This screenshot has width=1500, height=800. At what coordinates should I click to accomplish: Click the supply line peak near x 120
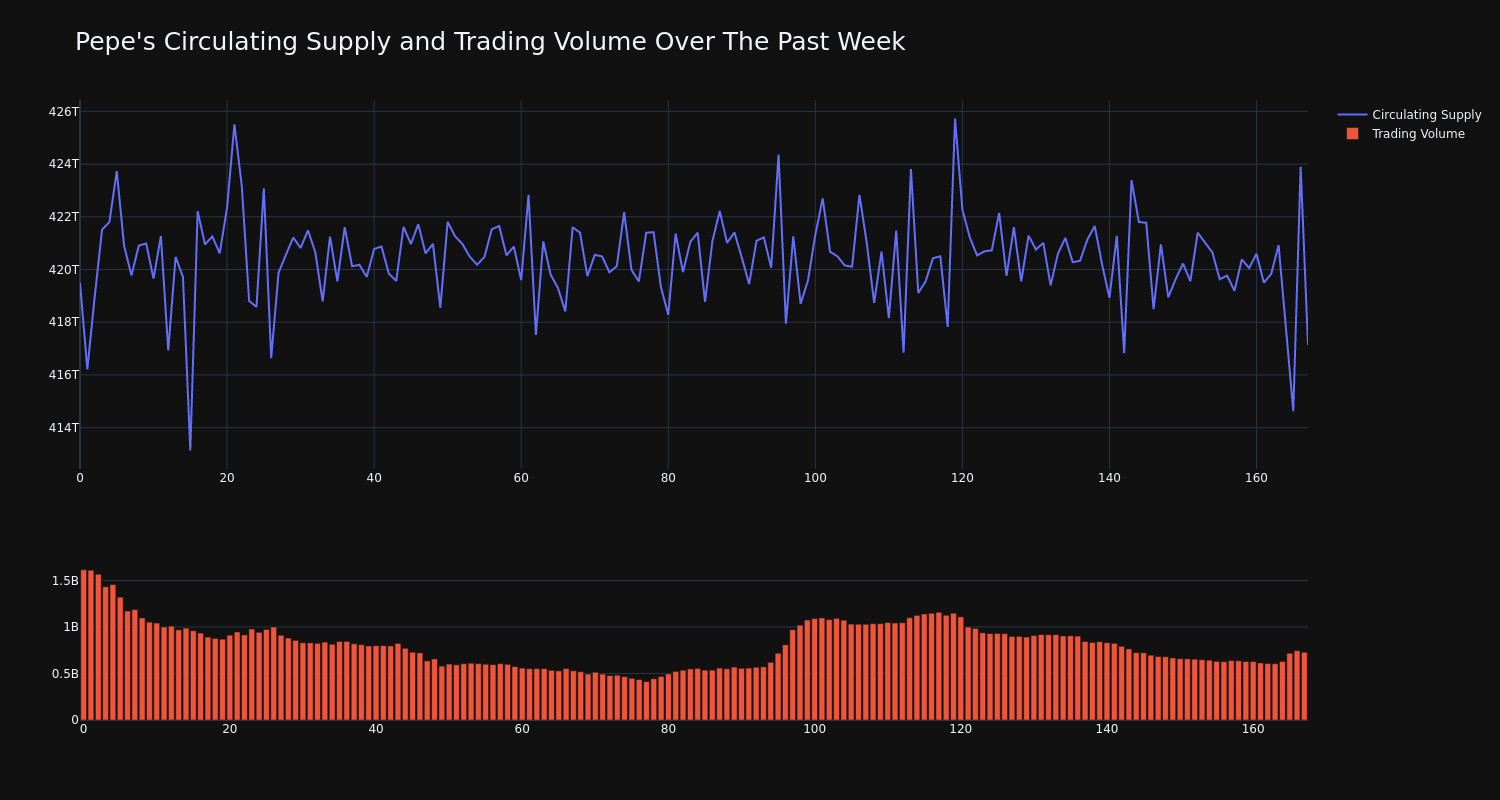coord(955,119)
